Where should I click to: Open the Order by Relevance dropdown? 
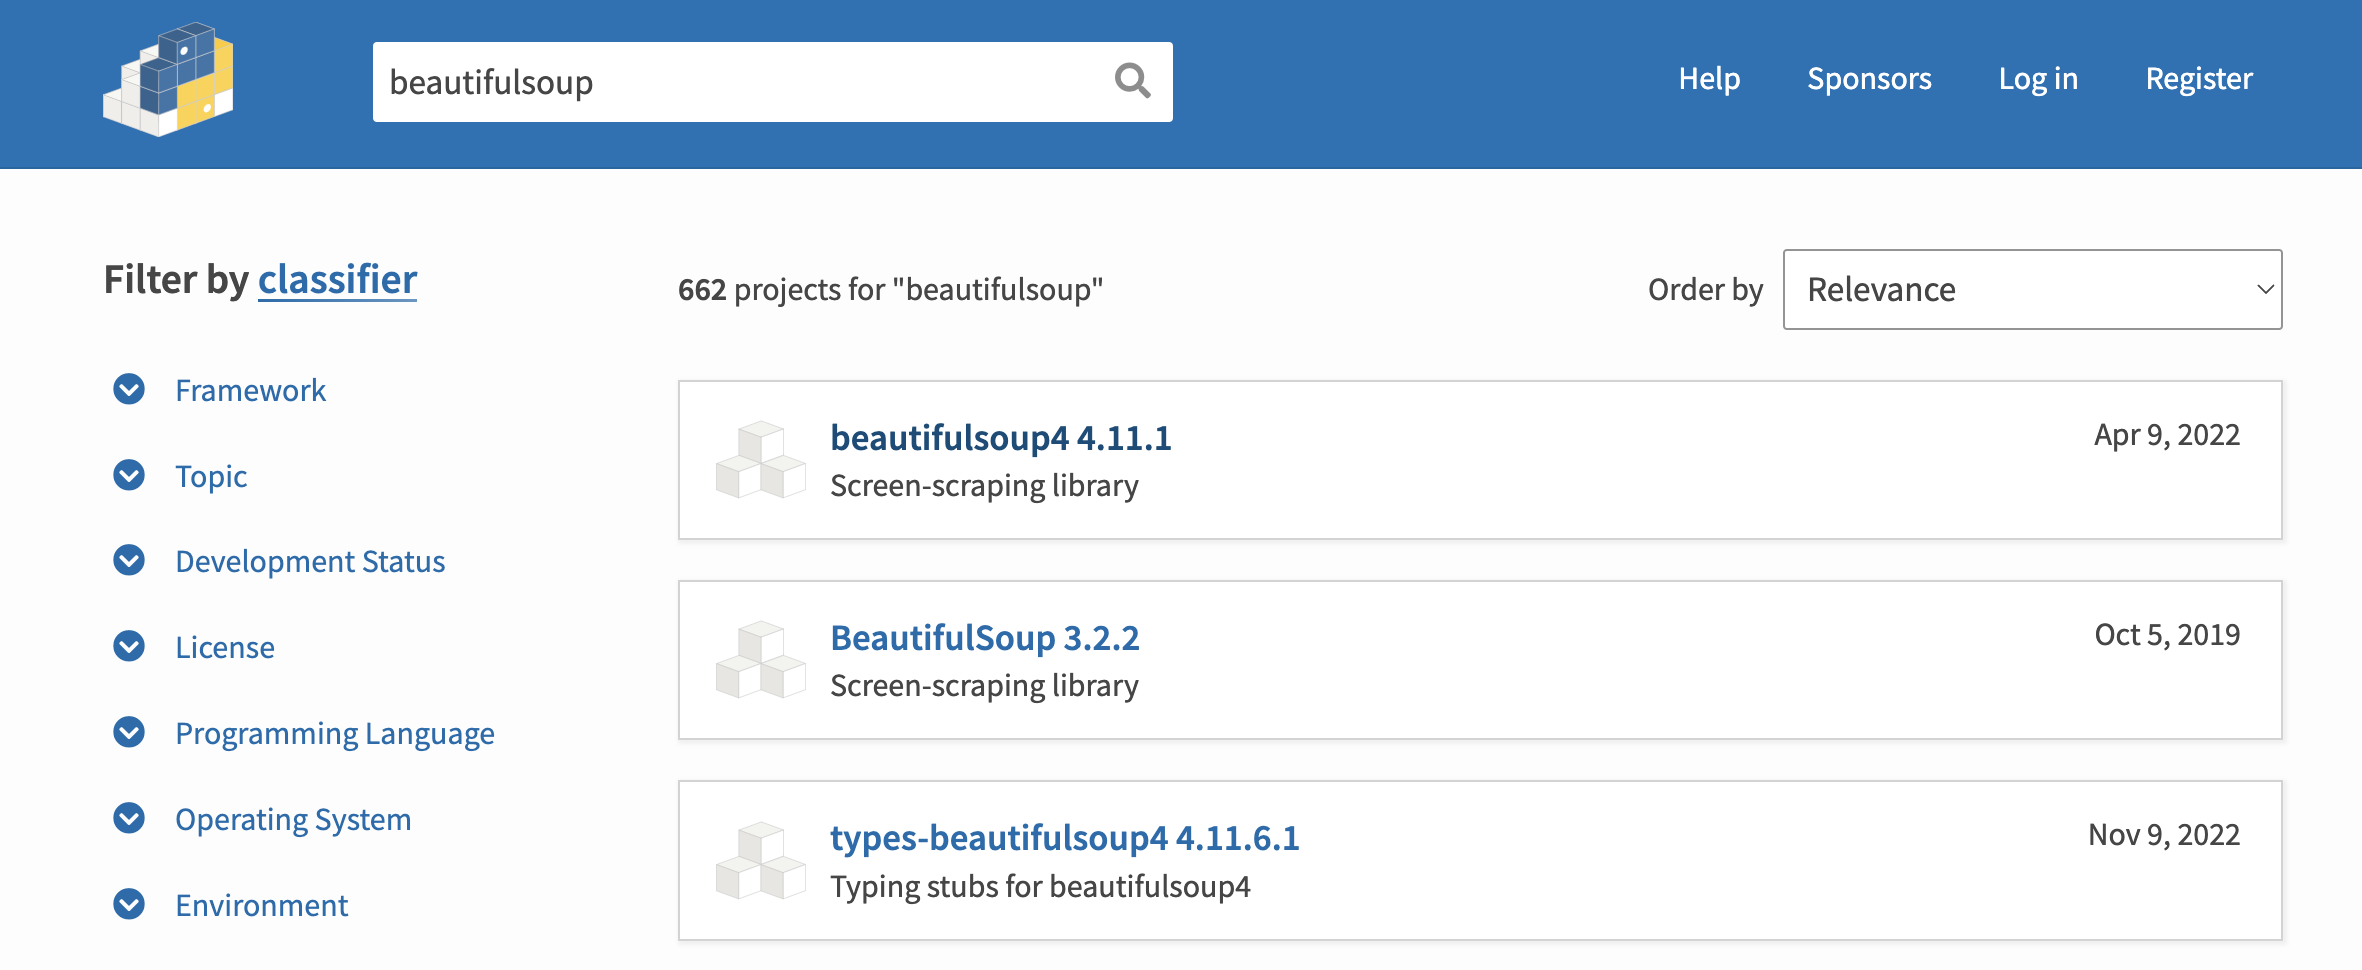coord(2032,289)
